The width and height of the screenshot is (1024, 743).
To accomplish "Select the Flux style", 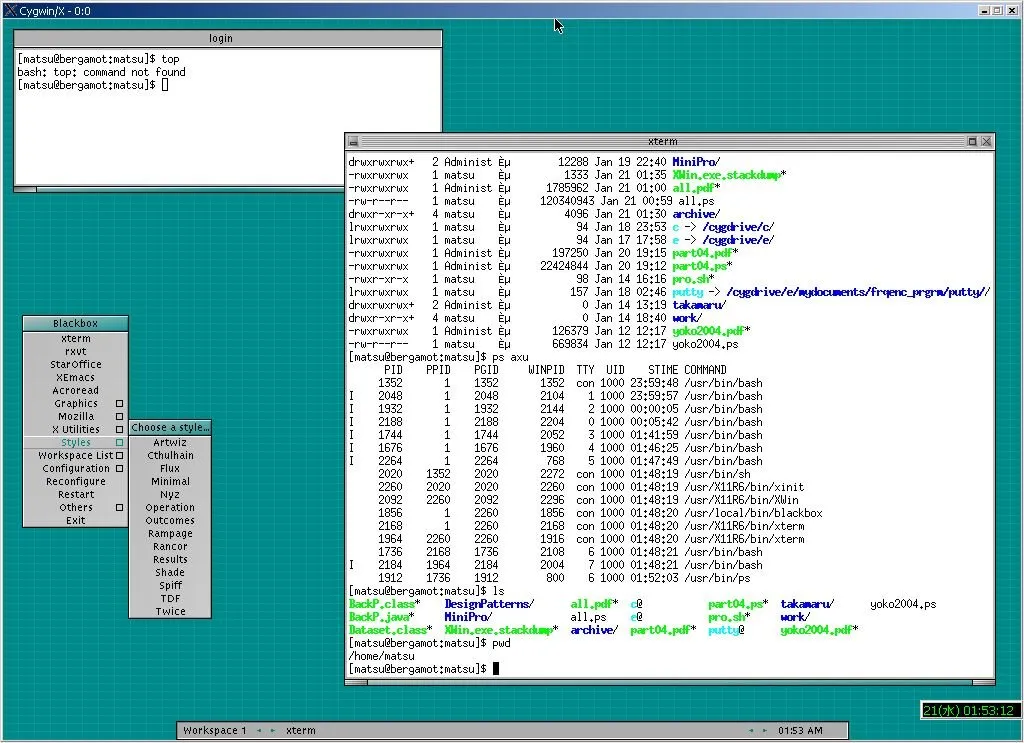I will 170,469.
